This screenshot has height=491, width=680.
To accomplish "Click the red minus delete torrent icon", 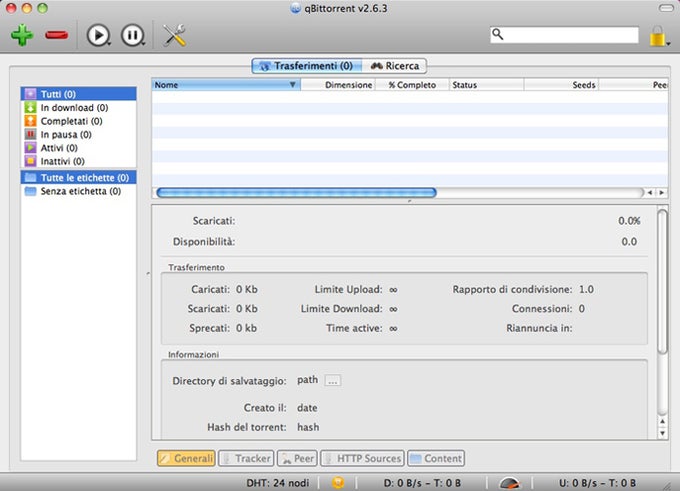I will point(56,35).
